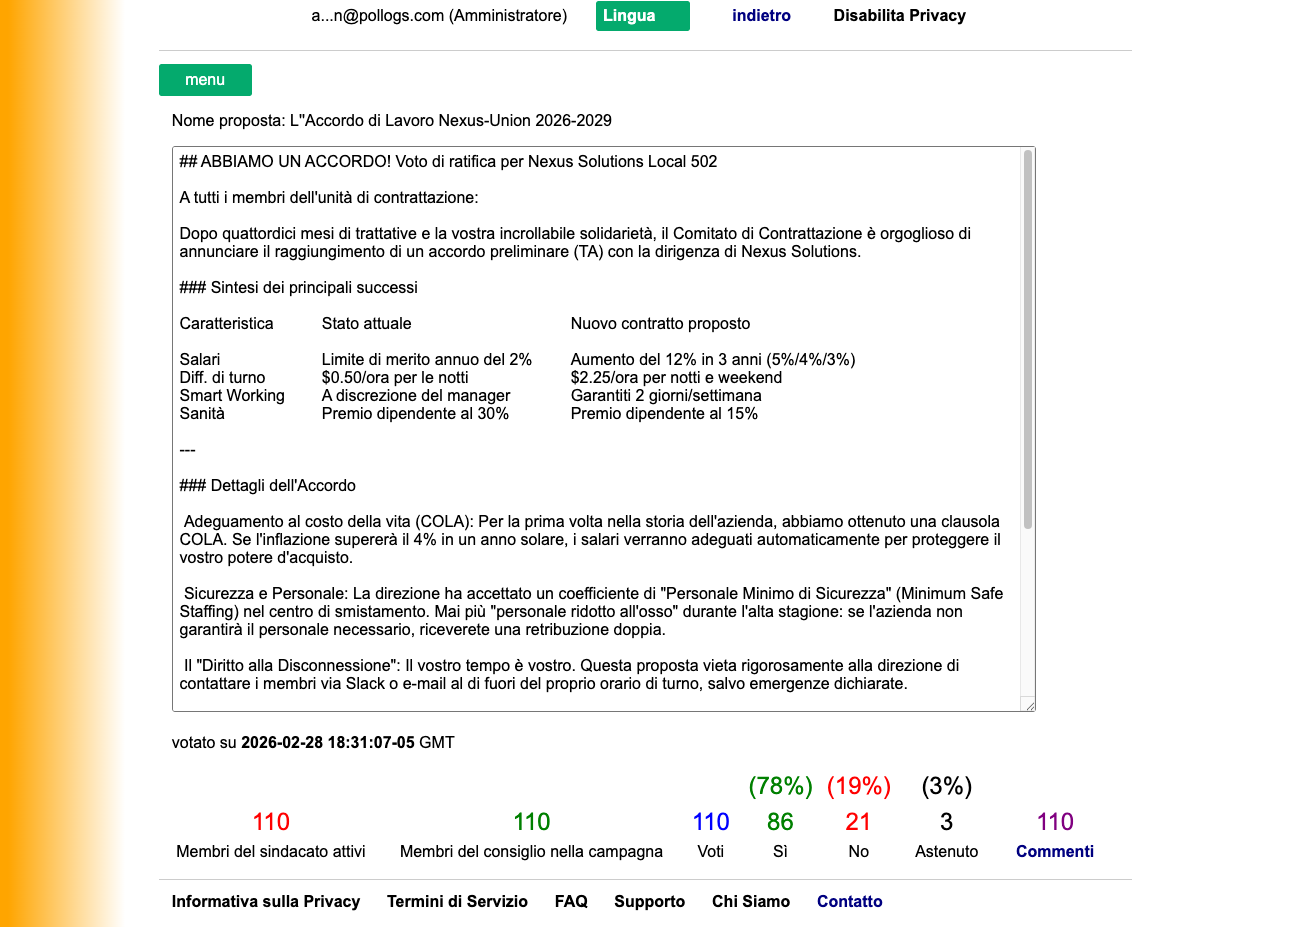Screen dimensions: 1293x927
Task: Open the menu panel
Action: 205,79
